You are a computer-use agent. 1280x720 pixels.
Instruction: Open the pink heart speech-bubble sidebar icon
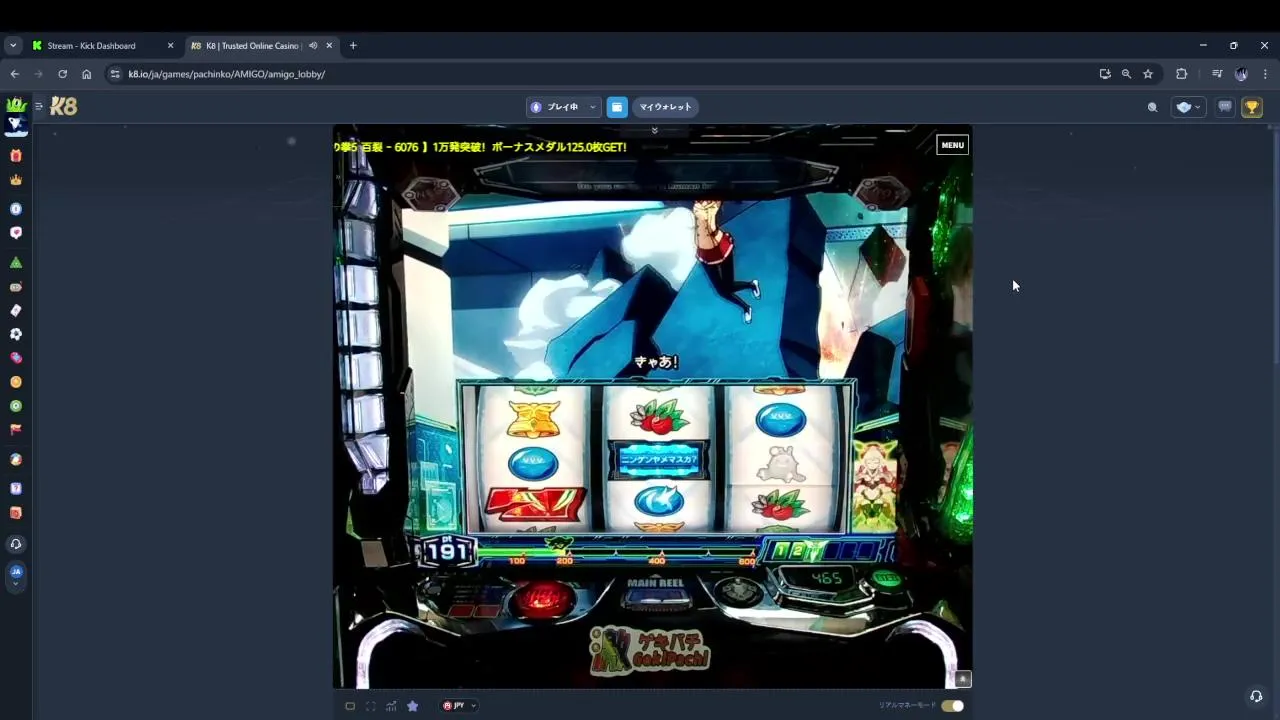16,233
